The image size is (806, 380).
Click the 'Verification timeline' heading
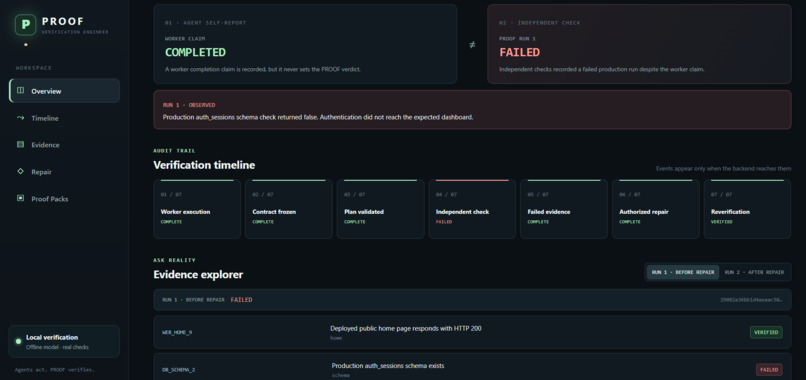[x=204, y=165]
